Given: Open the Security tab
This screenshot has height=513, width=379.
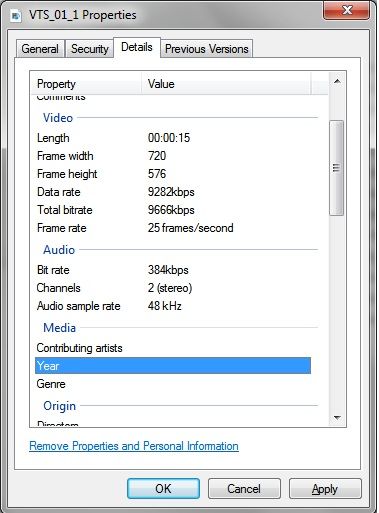Looking at the screenshot, I should [x=90, y=49].
